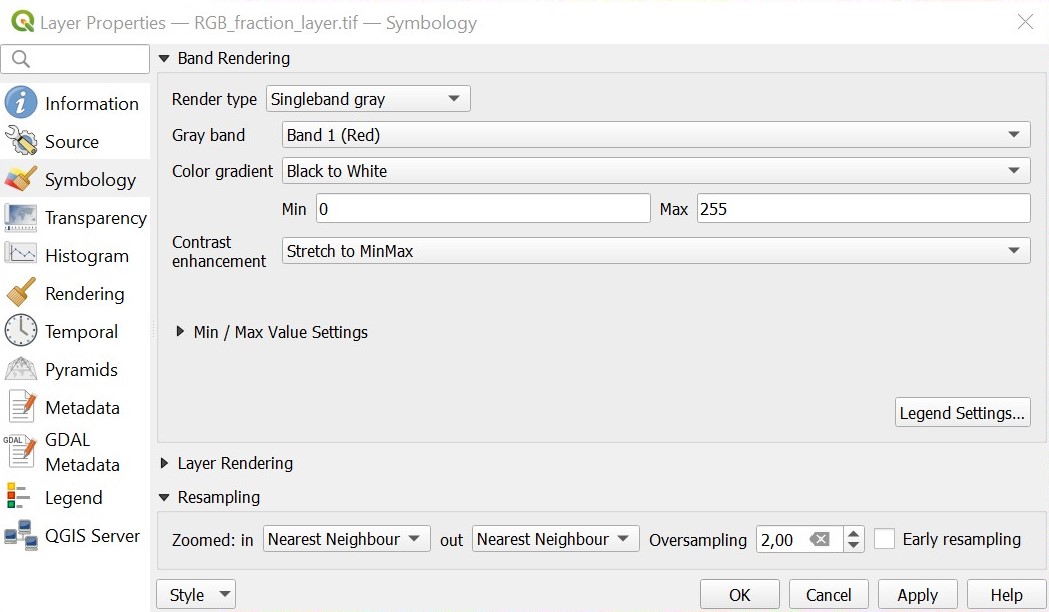Click the Legend Settings button
Viewport: 1049px width, 612px height.
point(962,413)
